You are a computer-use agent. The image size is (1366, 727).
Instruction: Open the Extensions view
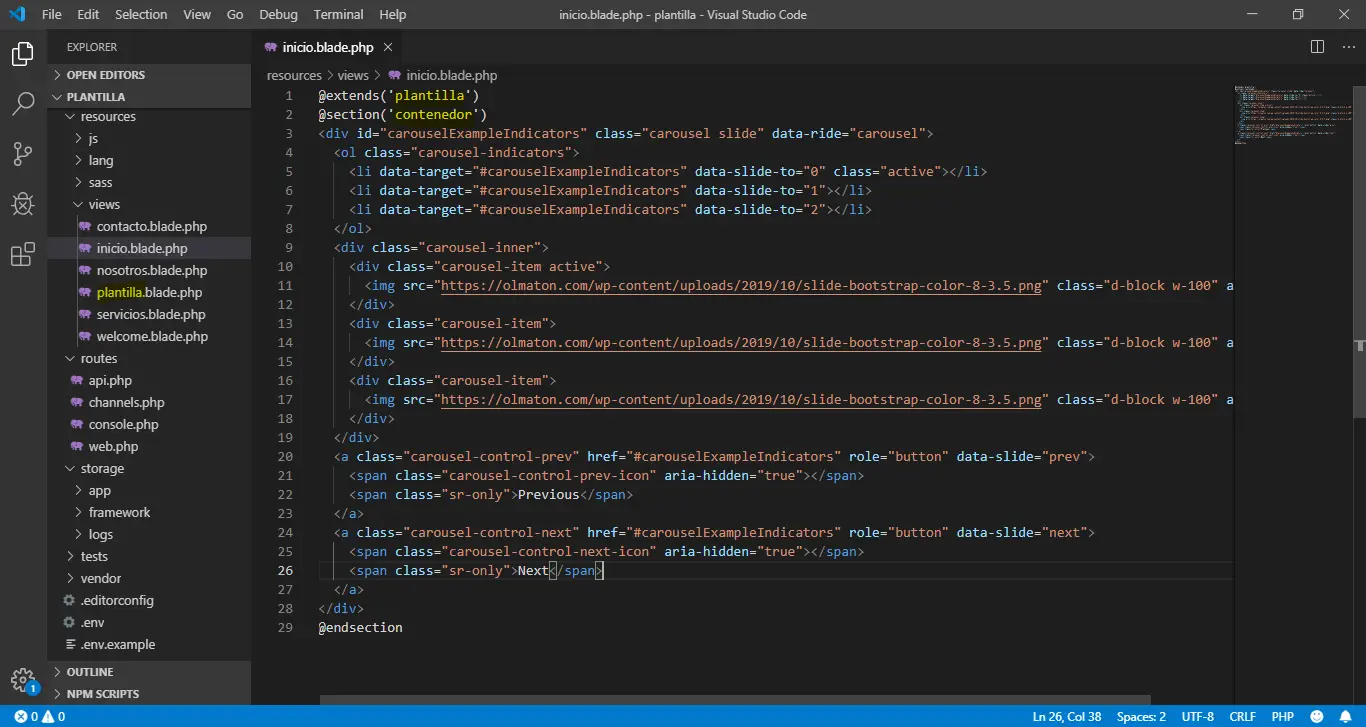[22, 255]
